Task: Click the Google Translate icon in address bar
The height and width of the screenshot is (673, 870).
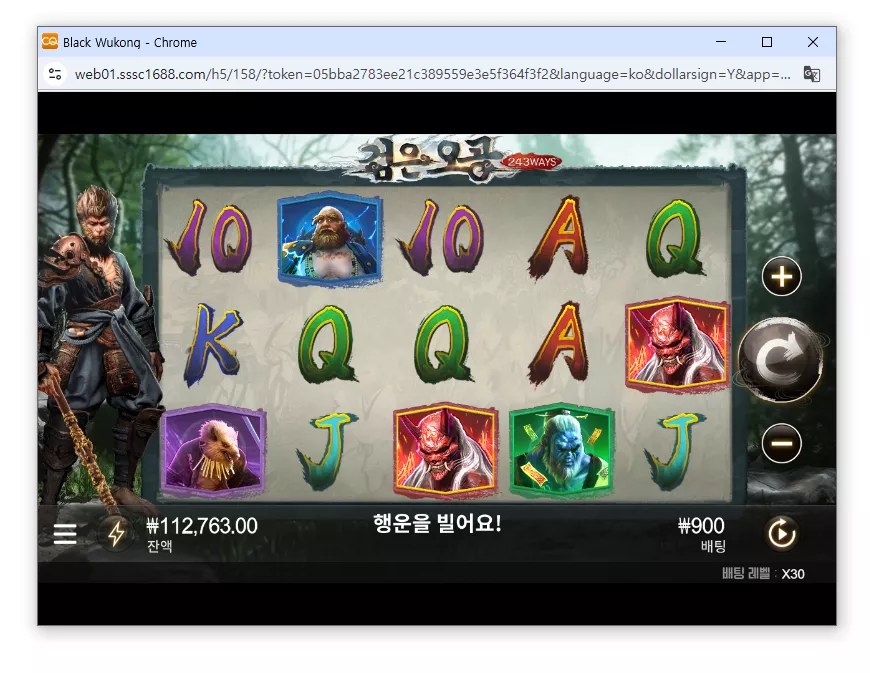Action: (x=812, y=74)
